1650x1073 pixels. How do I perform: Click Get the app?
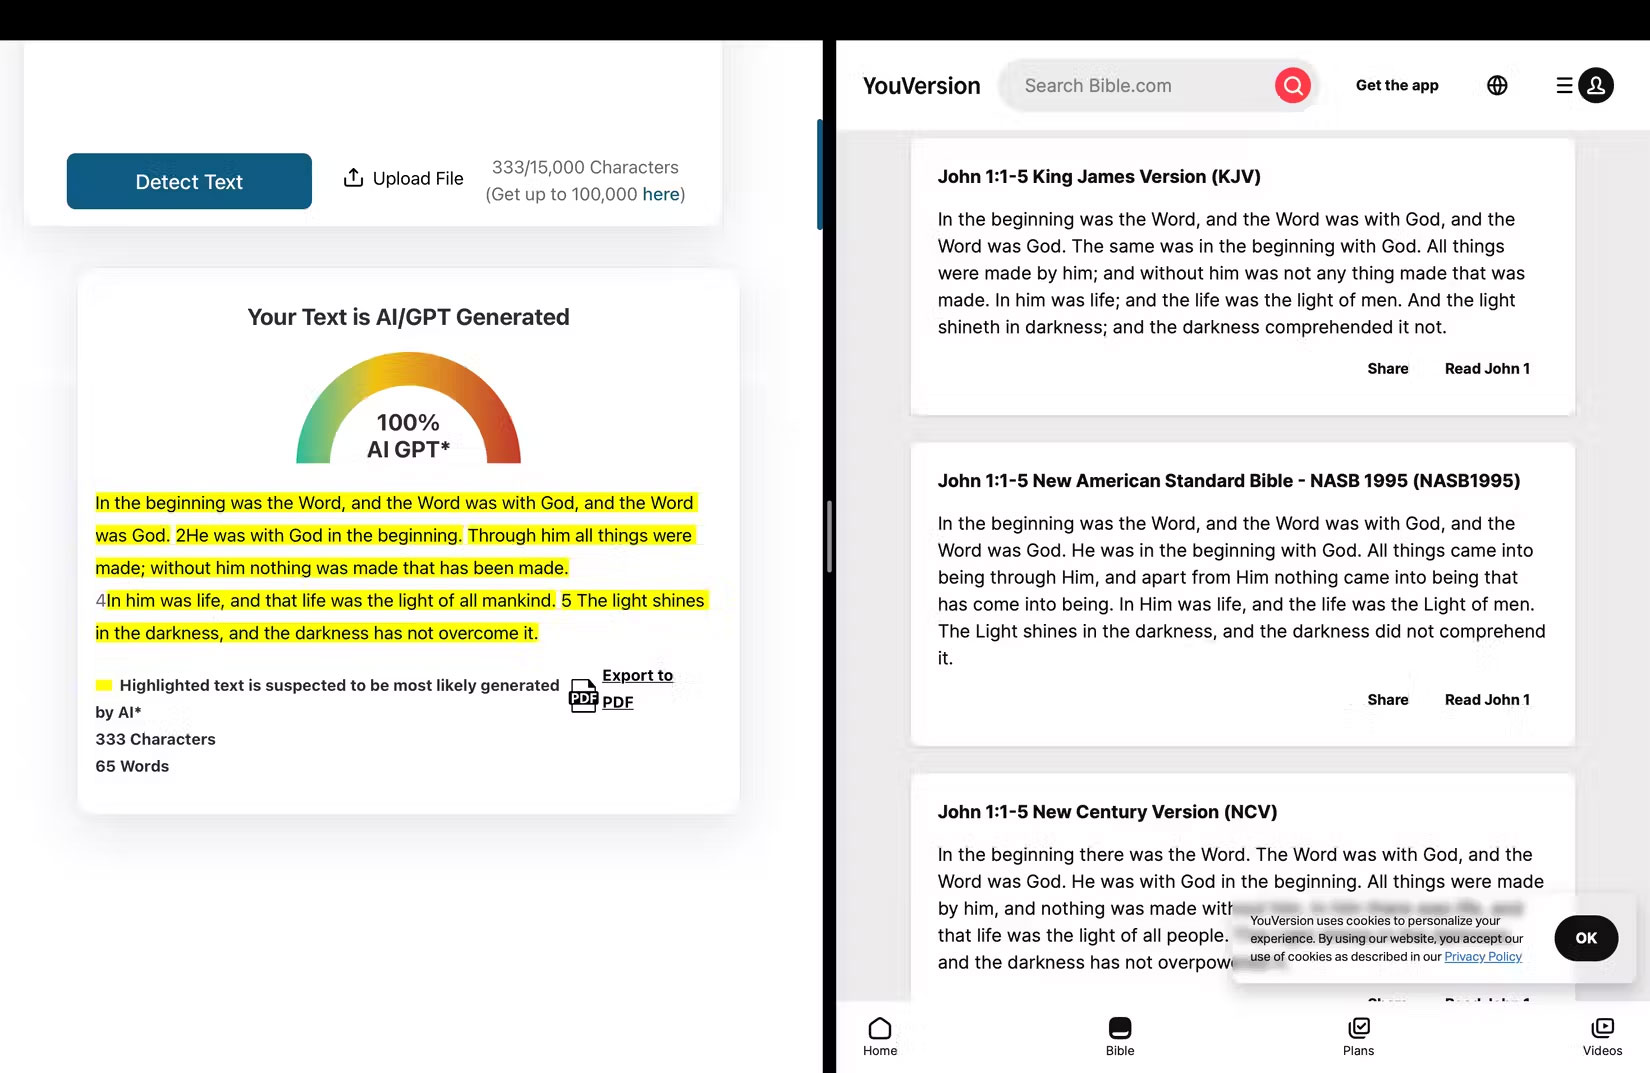1396,85
